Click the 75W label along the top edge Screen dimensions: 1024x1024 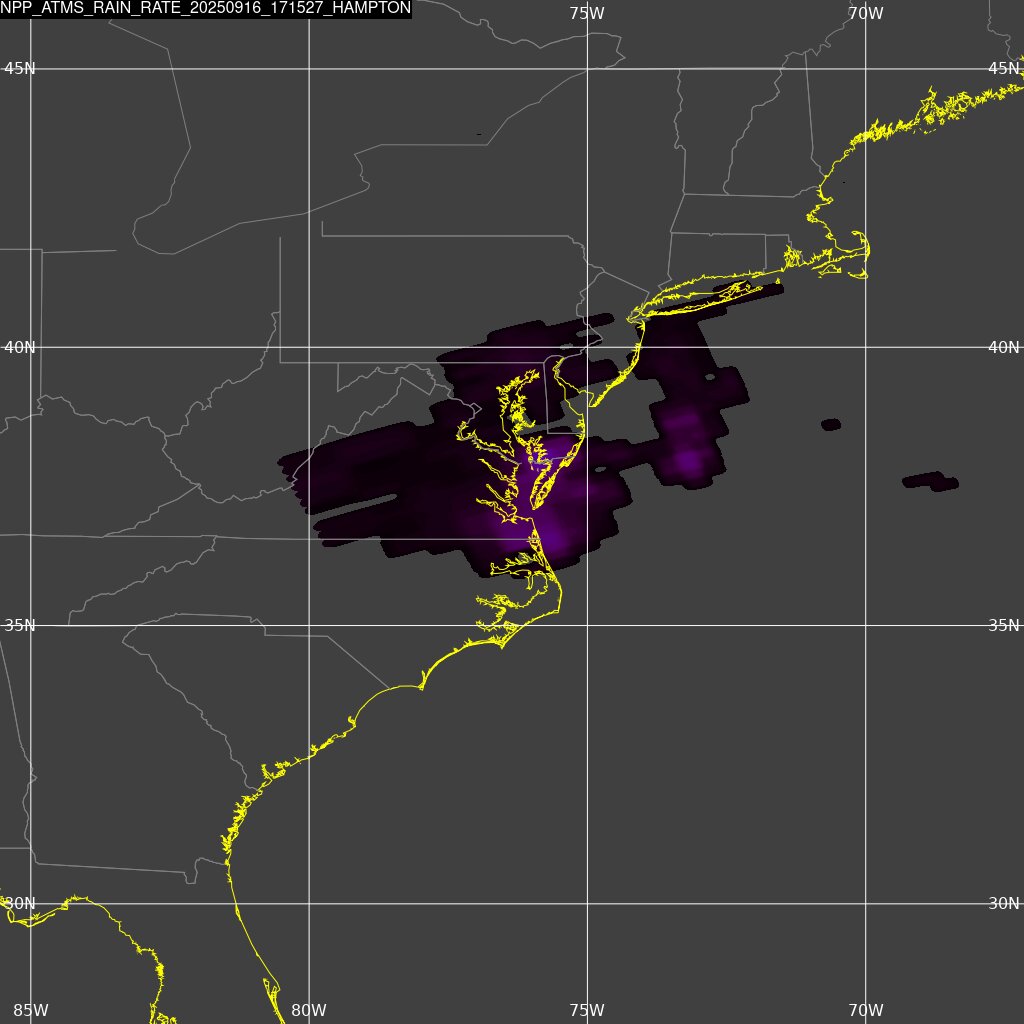coord(587,13)
